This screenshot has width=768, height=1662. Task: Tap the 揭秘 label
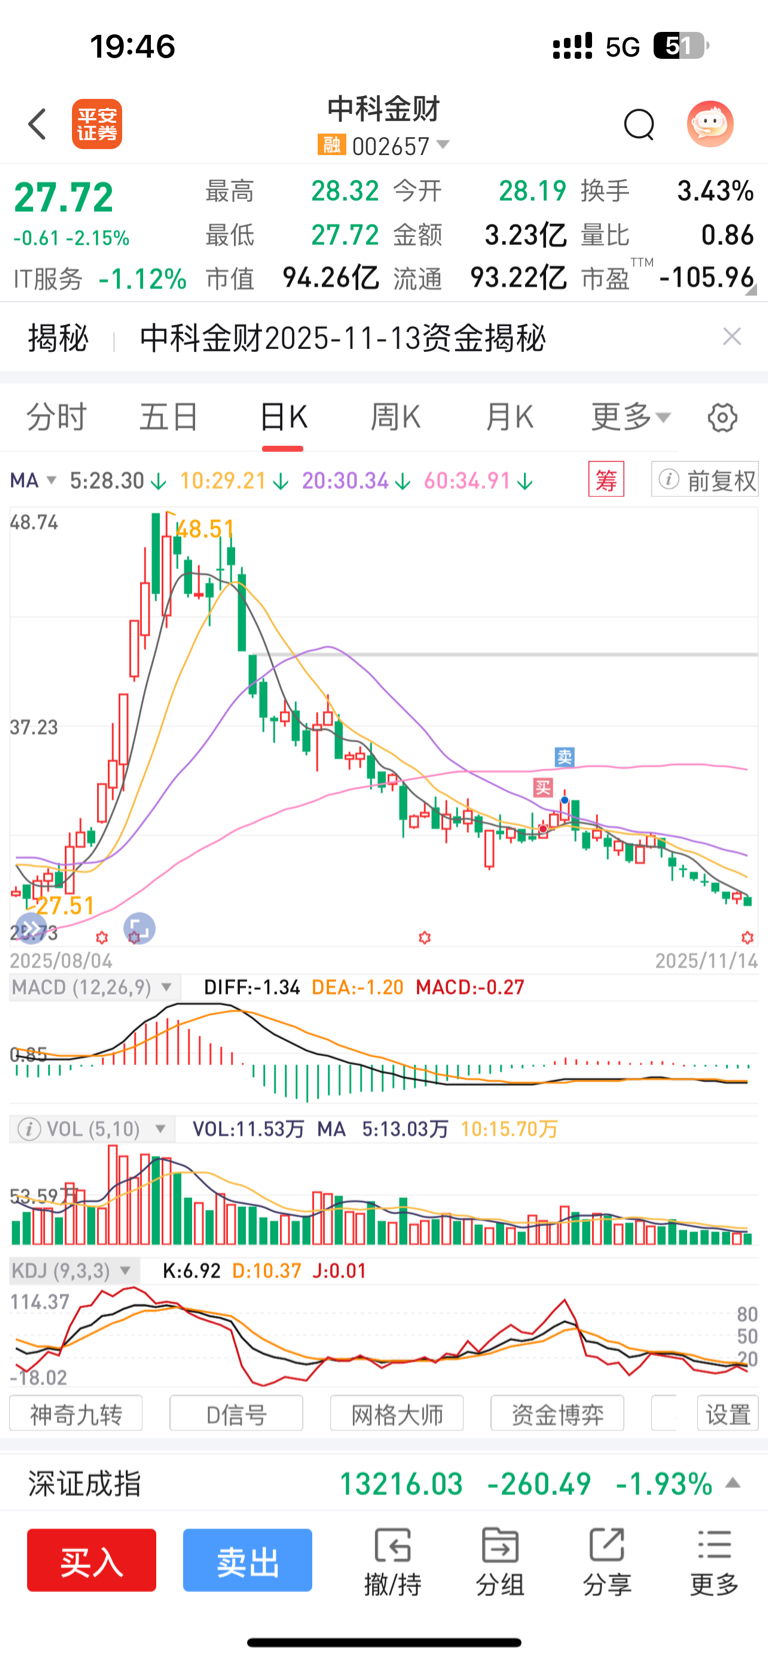58,338
